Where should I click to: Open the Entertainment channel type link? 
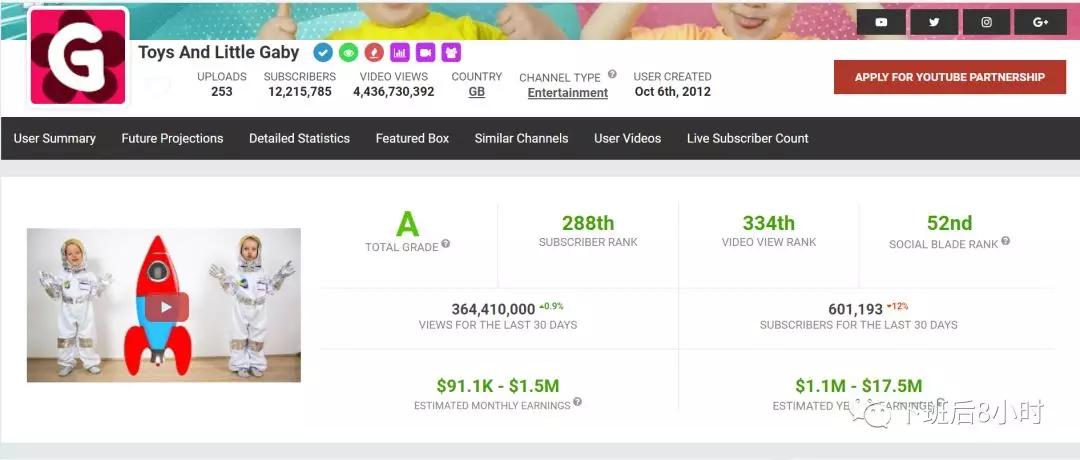point(567,93)
